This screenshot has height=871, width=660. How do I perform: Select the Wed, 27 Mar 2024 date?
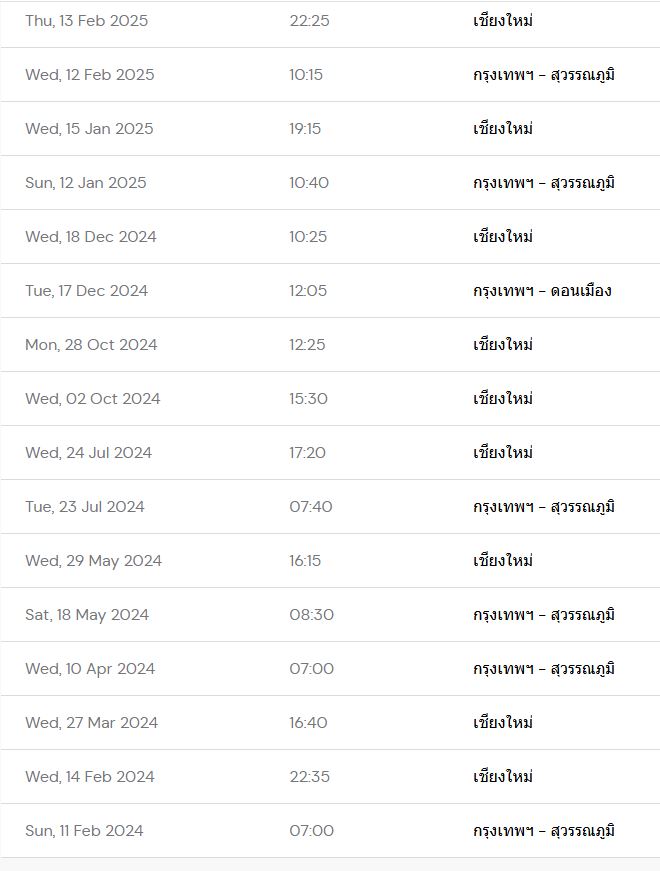91,723
